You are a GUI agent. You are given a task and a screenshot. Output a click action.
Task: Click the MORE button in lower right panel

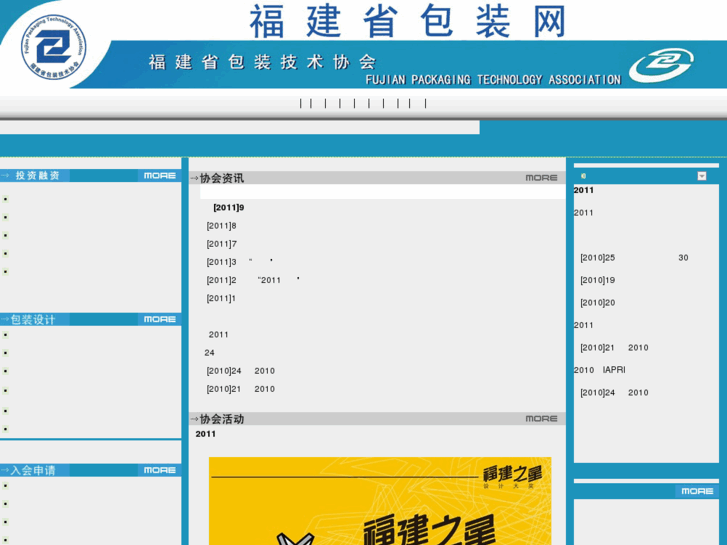click(x=697, y=491)
